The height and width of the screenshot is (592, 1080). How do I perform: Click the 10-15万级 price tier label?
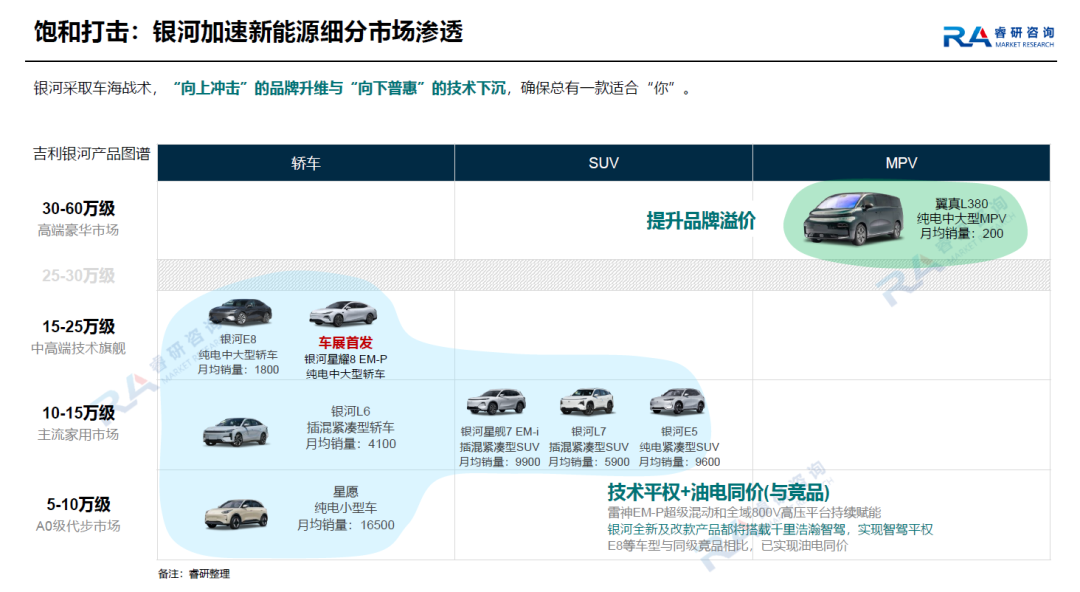click(x=79, y=413)
